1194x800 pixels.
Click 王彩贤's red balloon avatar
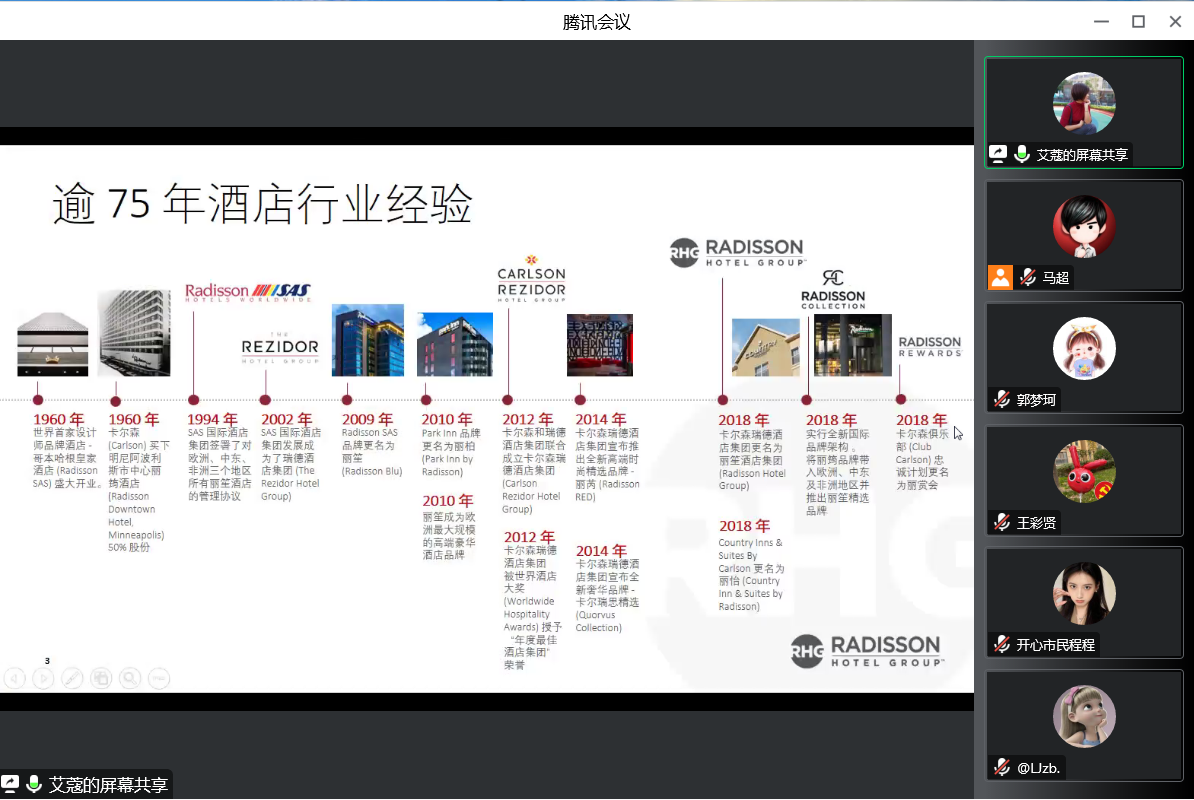pyautogui.click(x=1084, y=470)
